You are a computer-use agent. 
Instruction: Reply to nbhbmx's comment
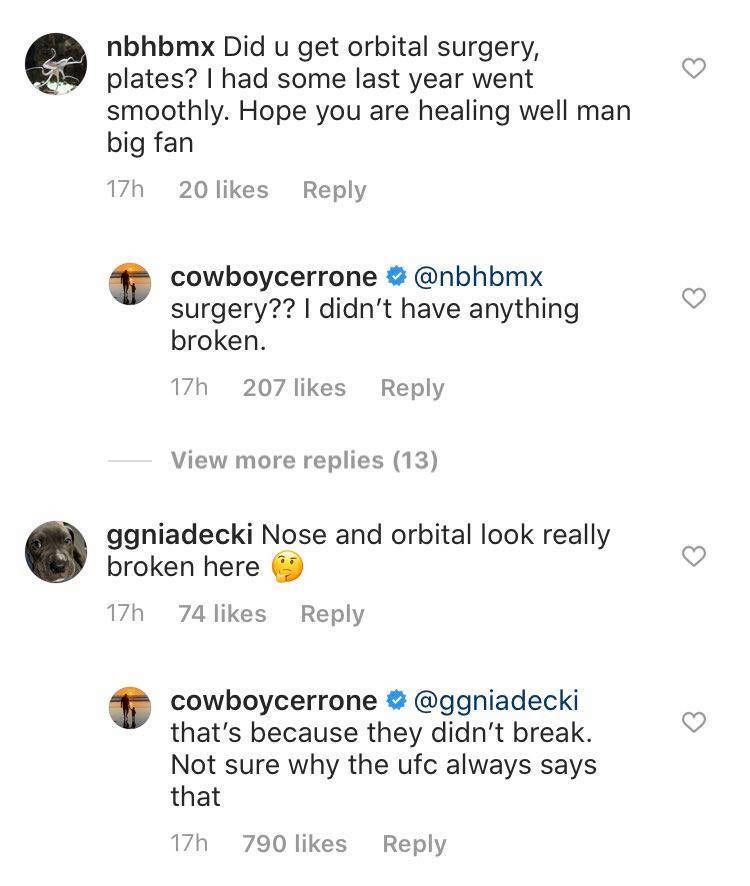[x=334, y=190]
